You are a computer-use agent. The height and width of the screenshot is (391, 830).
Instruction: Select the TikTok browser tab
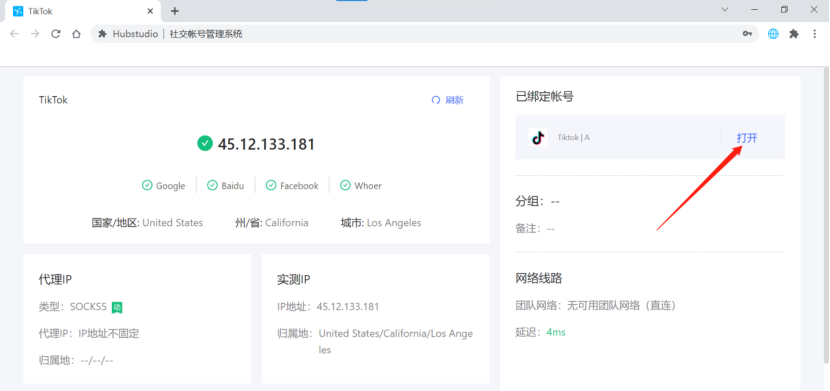tap(82, 11)
